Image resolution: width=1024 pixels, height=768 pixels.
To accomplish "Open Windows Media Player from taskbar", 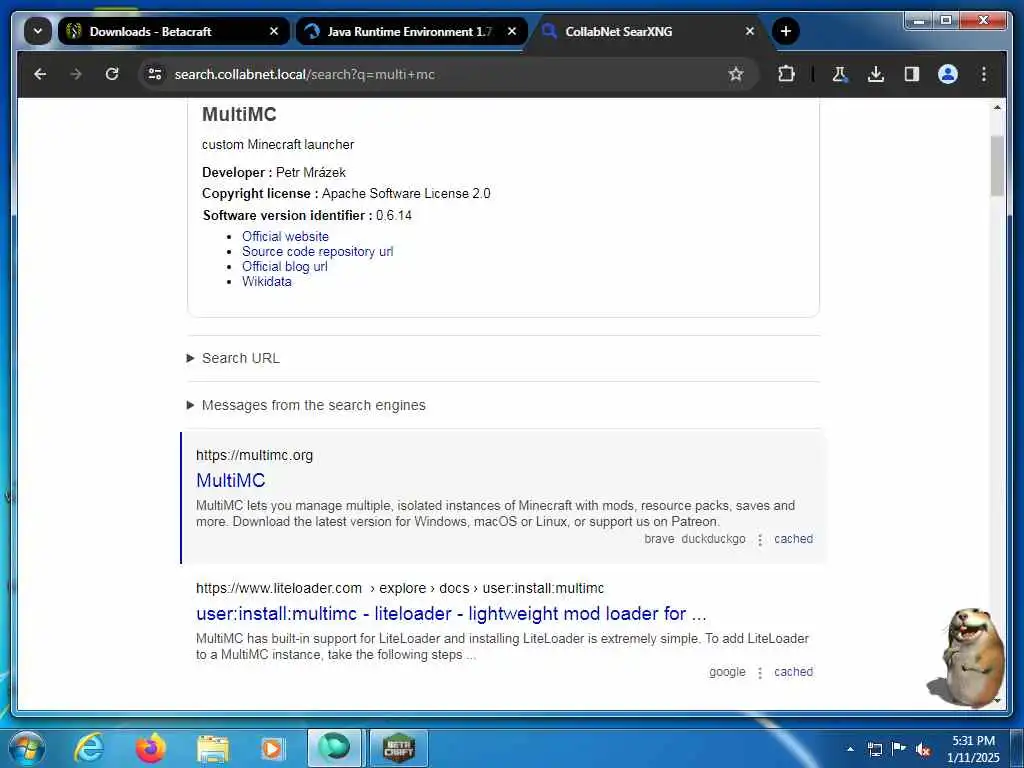I will (272, 749).
